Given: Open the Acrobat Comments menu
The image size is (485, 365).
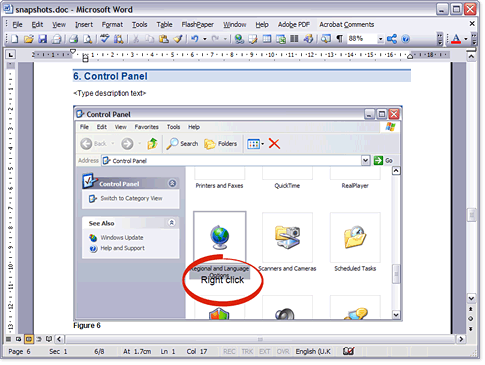Looking at the screenshot, I should [347, 25].
